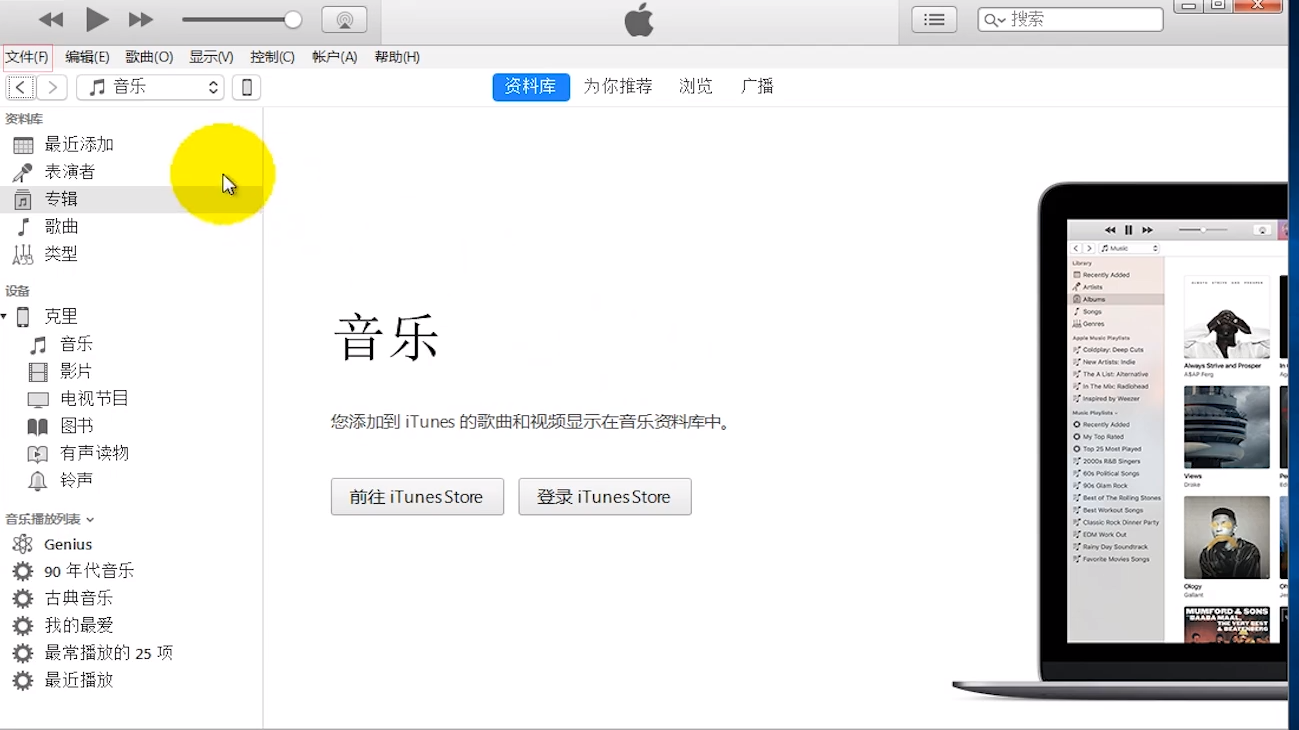Screen dimensions: 1299x730
Task: Click the fast forward next track button
Action: tap(141, 20)
